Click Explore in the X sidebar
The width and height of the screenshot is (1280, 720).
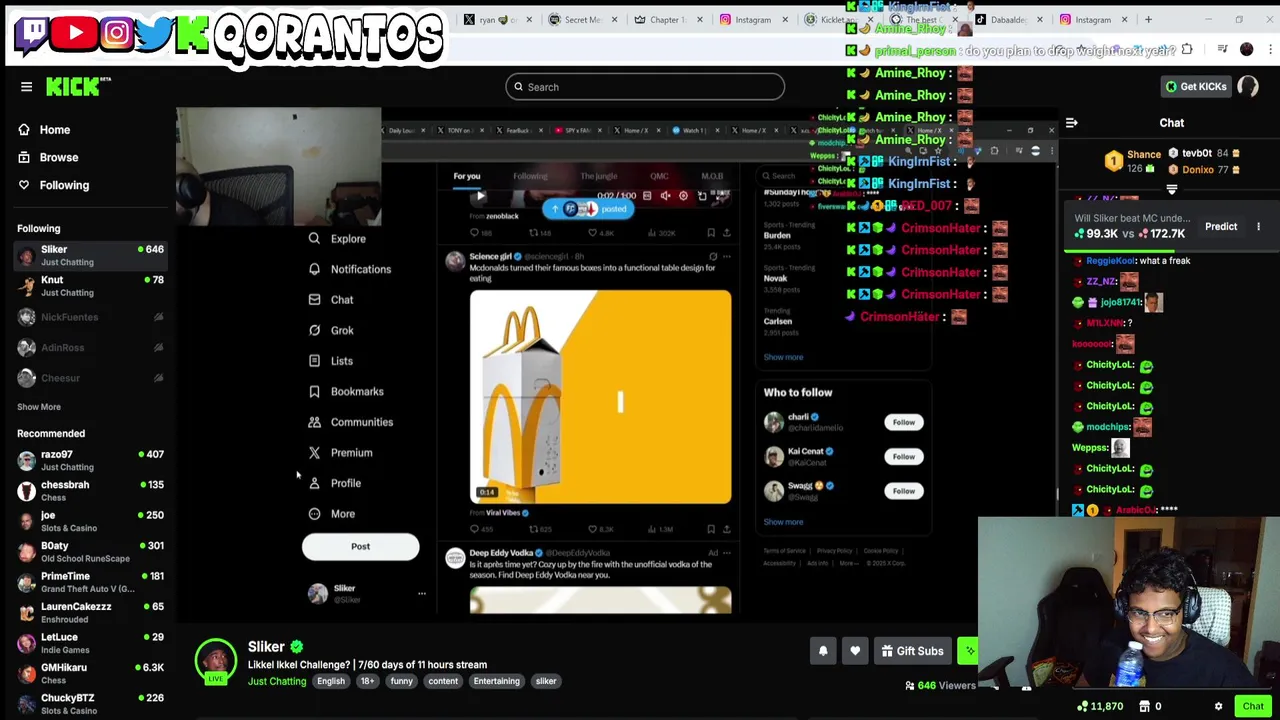point(337,239)
